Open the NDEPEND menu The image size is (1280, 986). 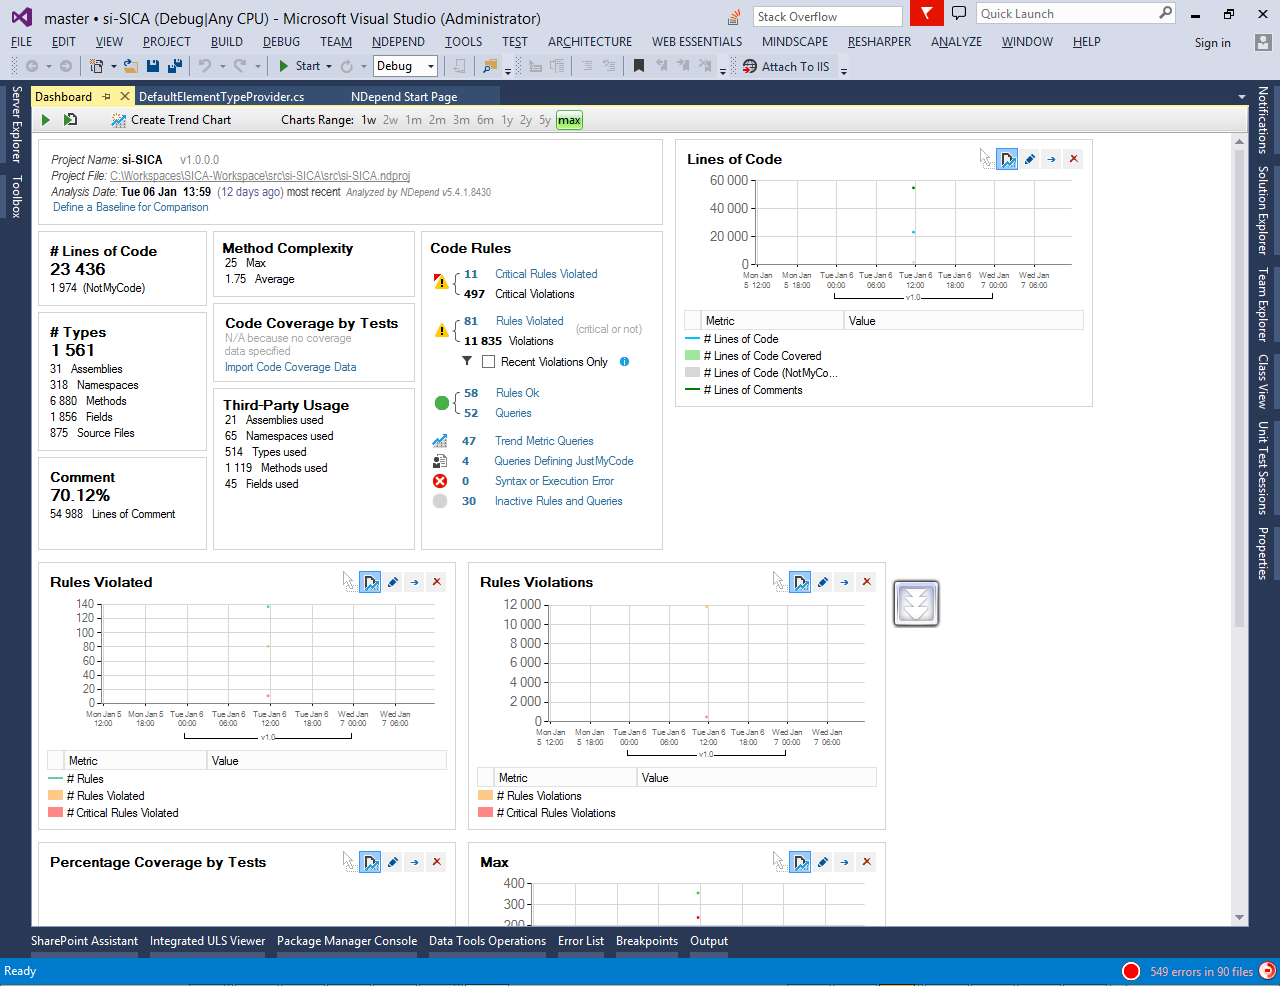coord(398,42)
